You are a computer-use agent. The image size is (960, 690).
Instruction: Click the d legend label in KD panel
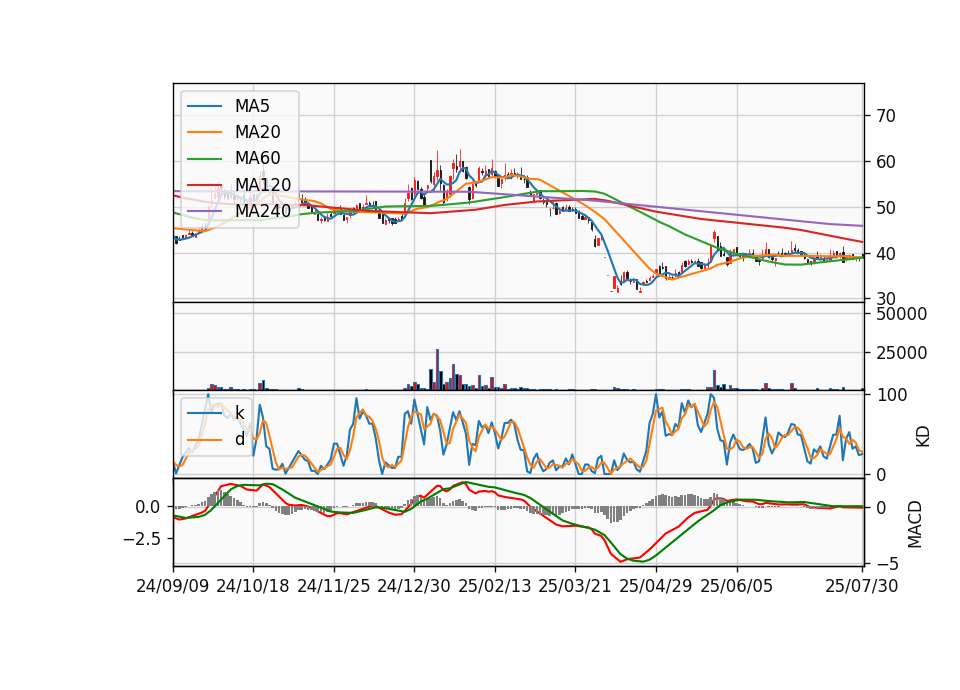click(x=239, y=439)
